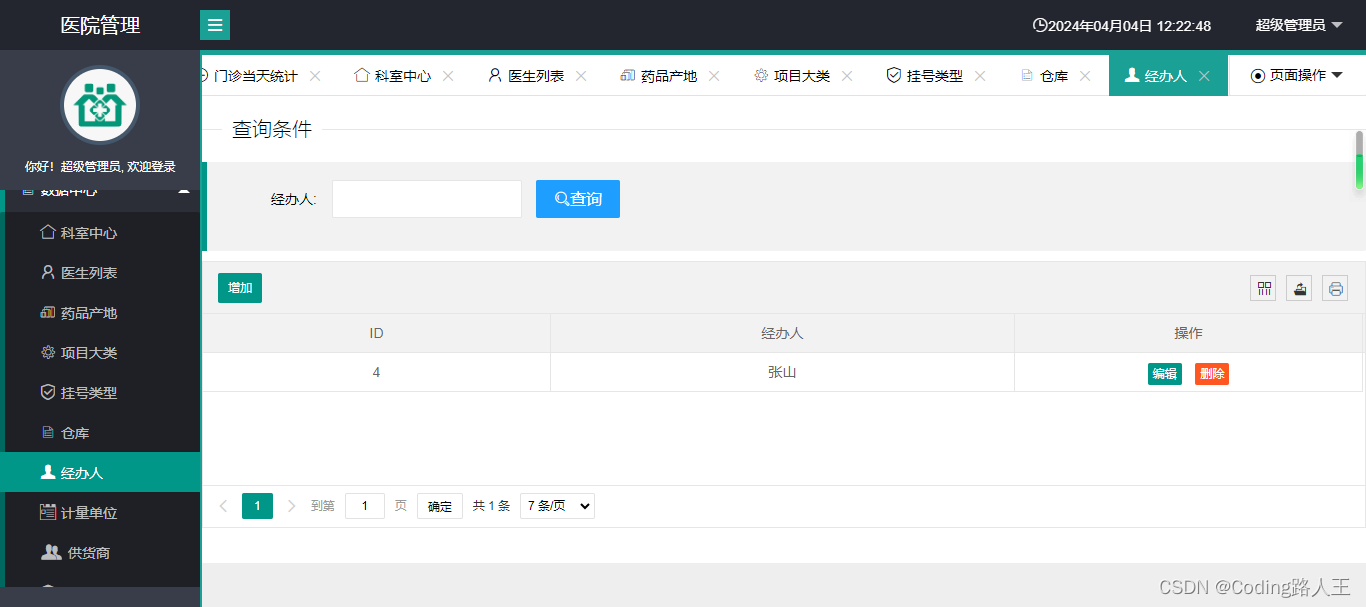
Task: Open the 页面操作 dropdown
Action: (x=1297, y=76)
